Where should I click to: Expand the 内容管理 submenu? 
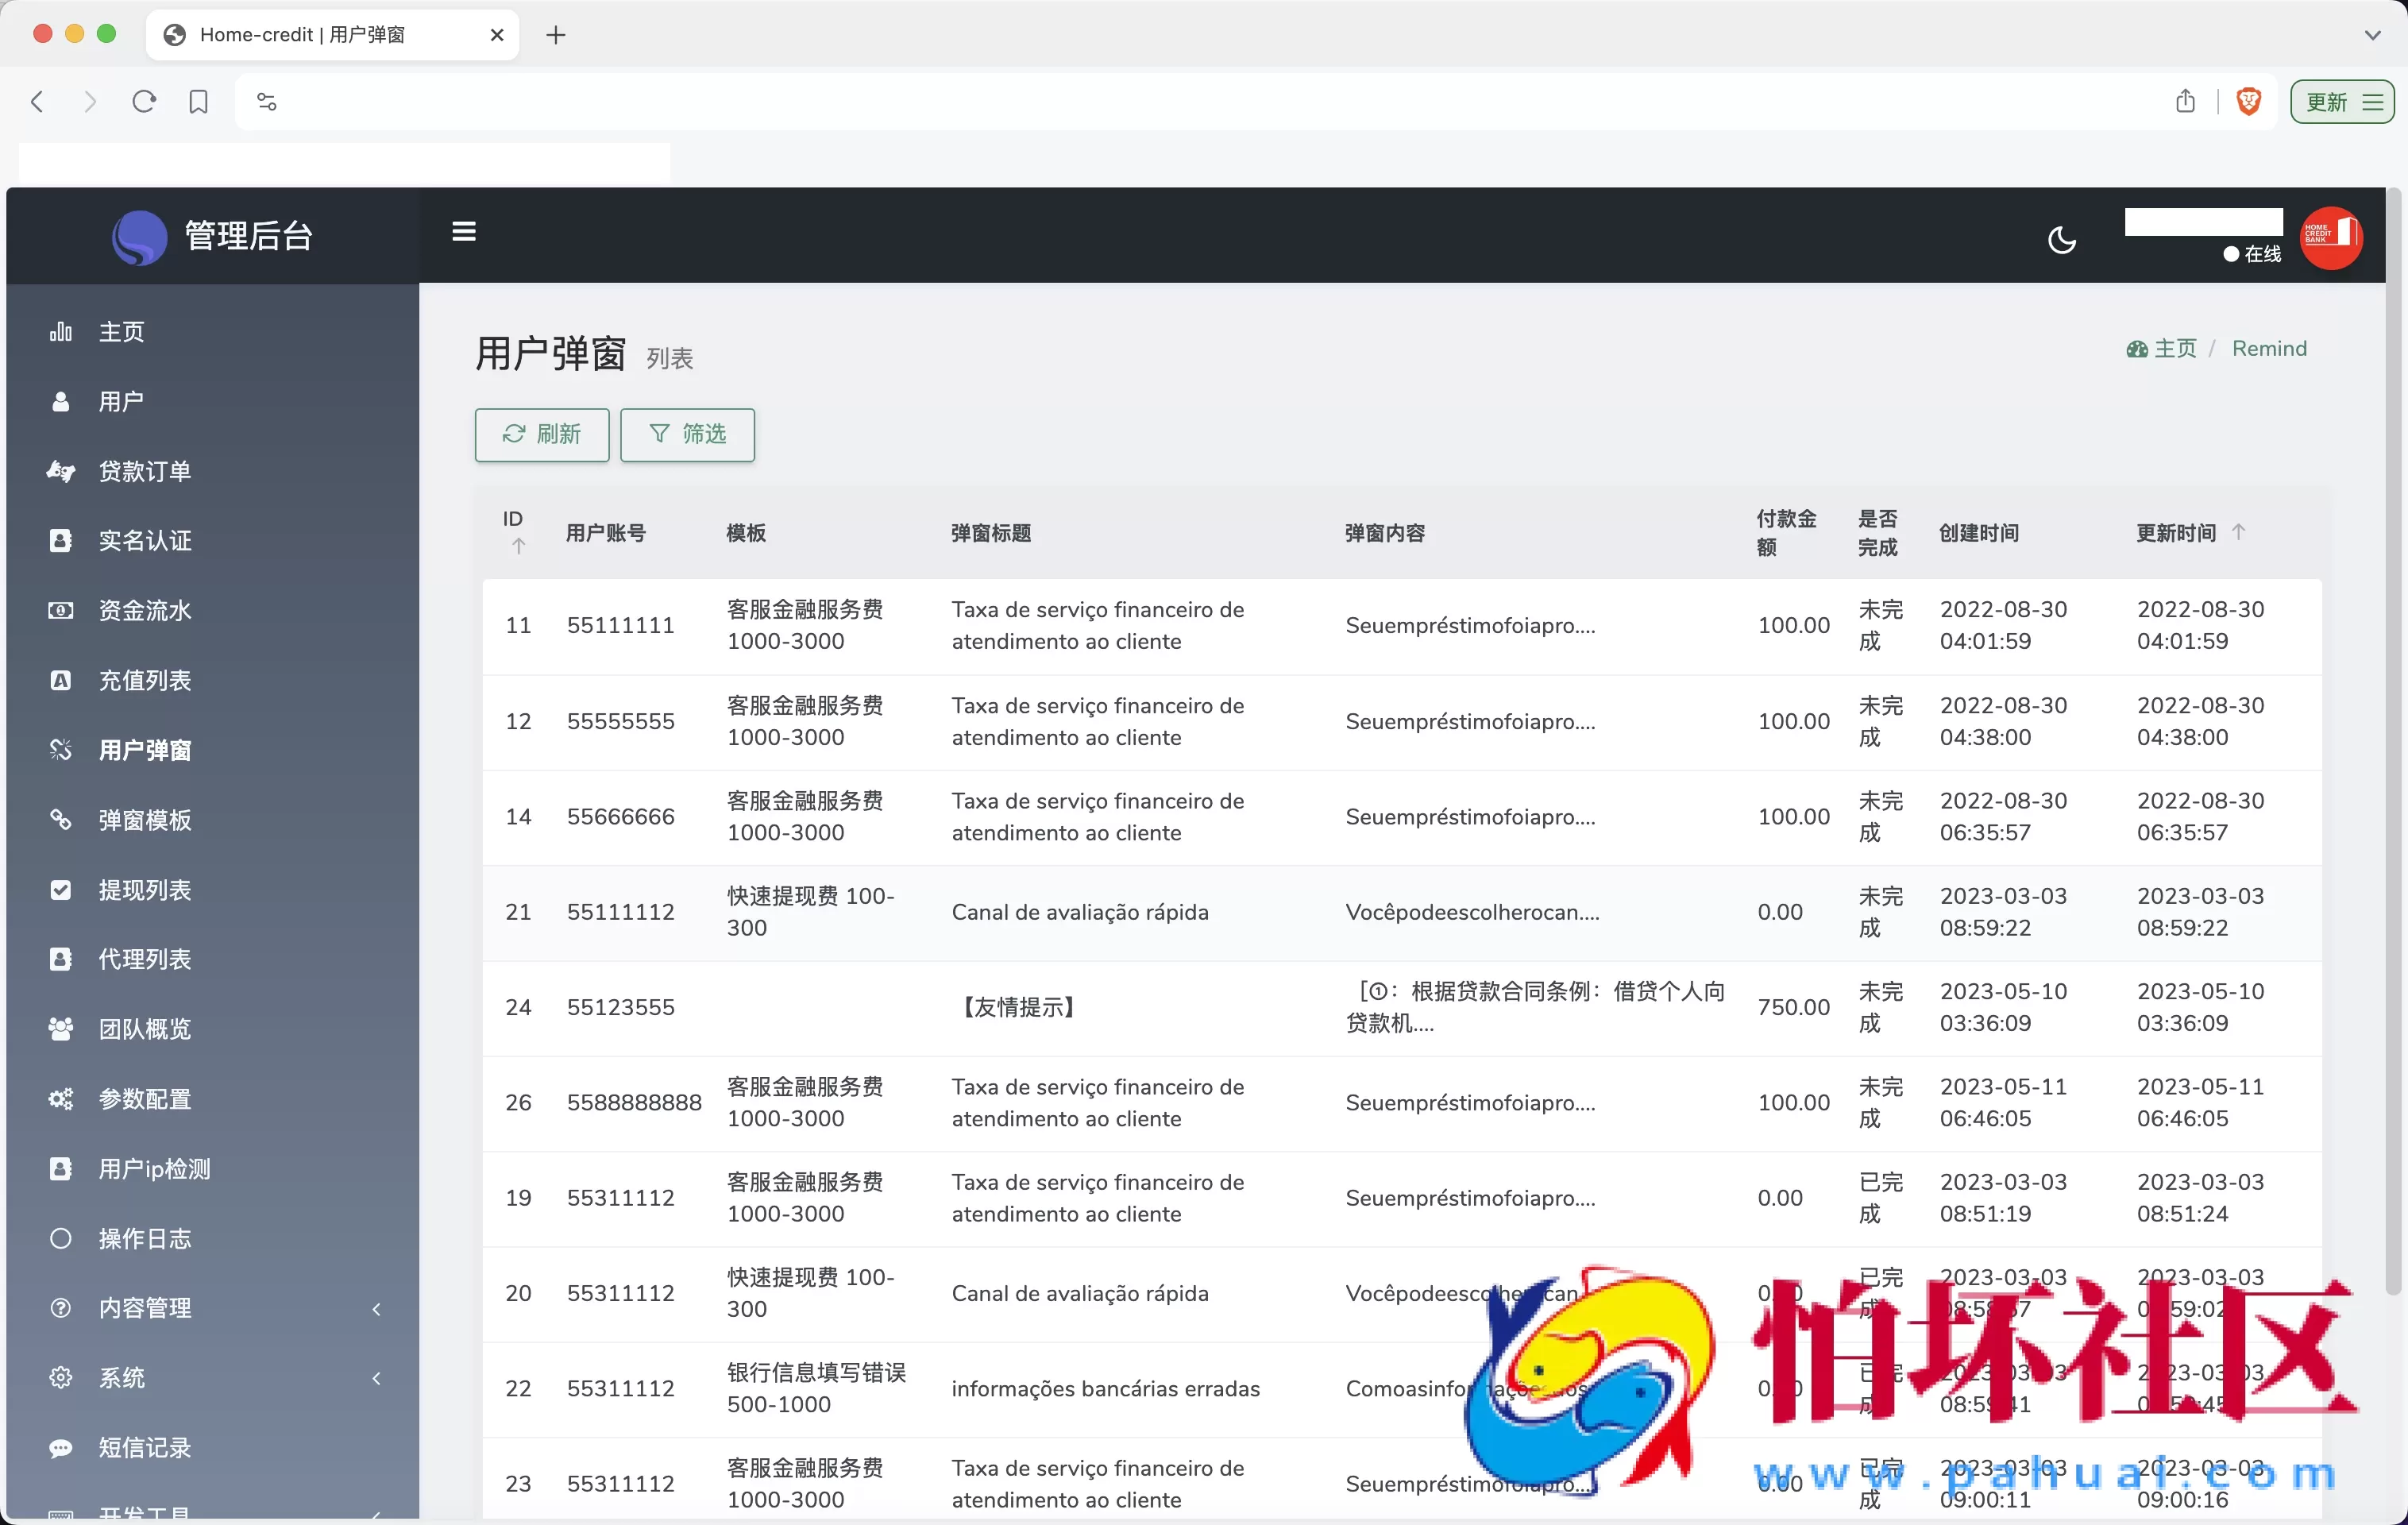click(x=376, y=1308)
